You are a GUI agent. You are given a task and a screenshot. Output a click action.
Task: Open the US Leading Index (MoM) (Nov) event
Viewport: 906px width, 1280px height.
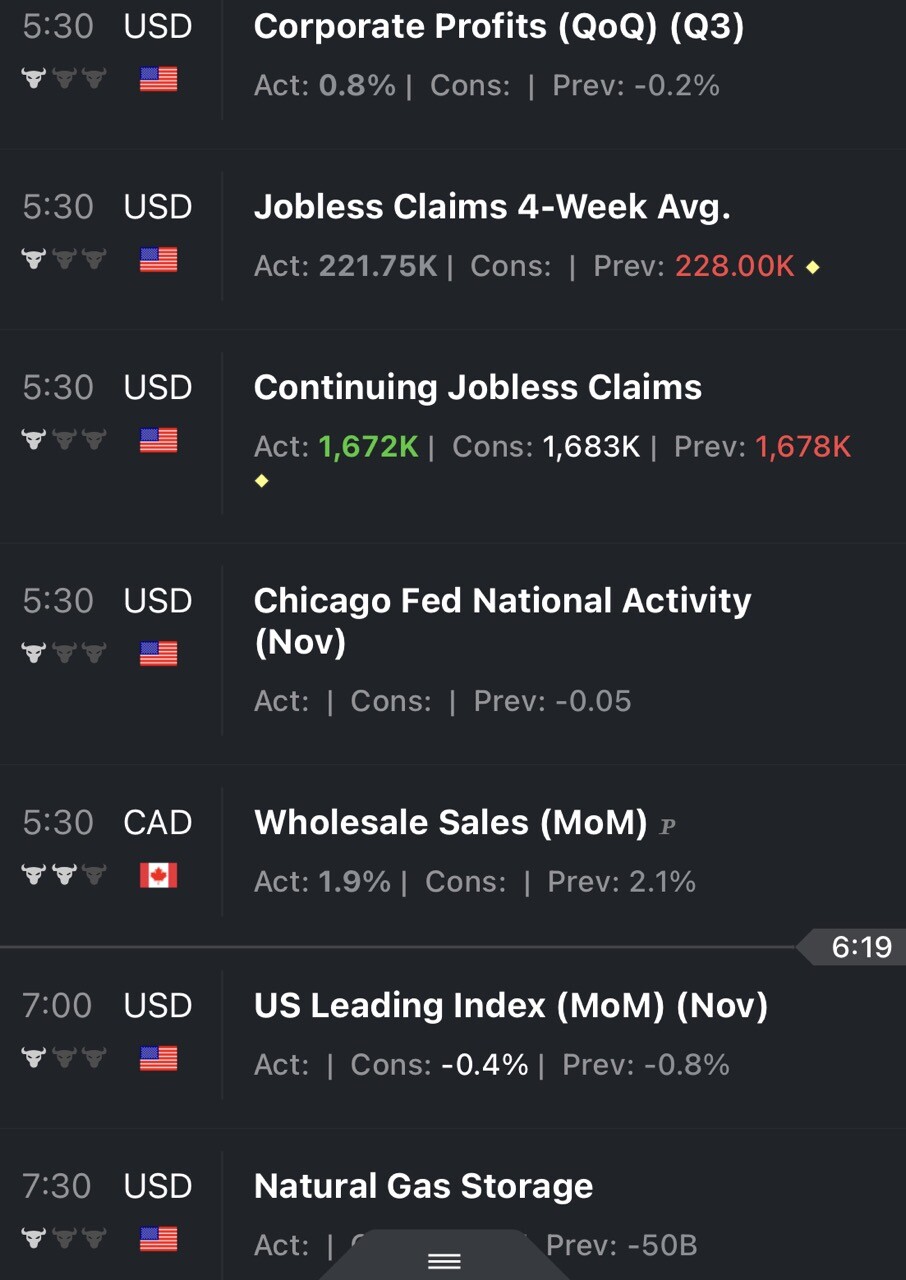tap(510, 1005)
